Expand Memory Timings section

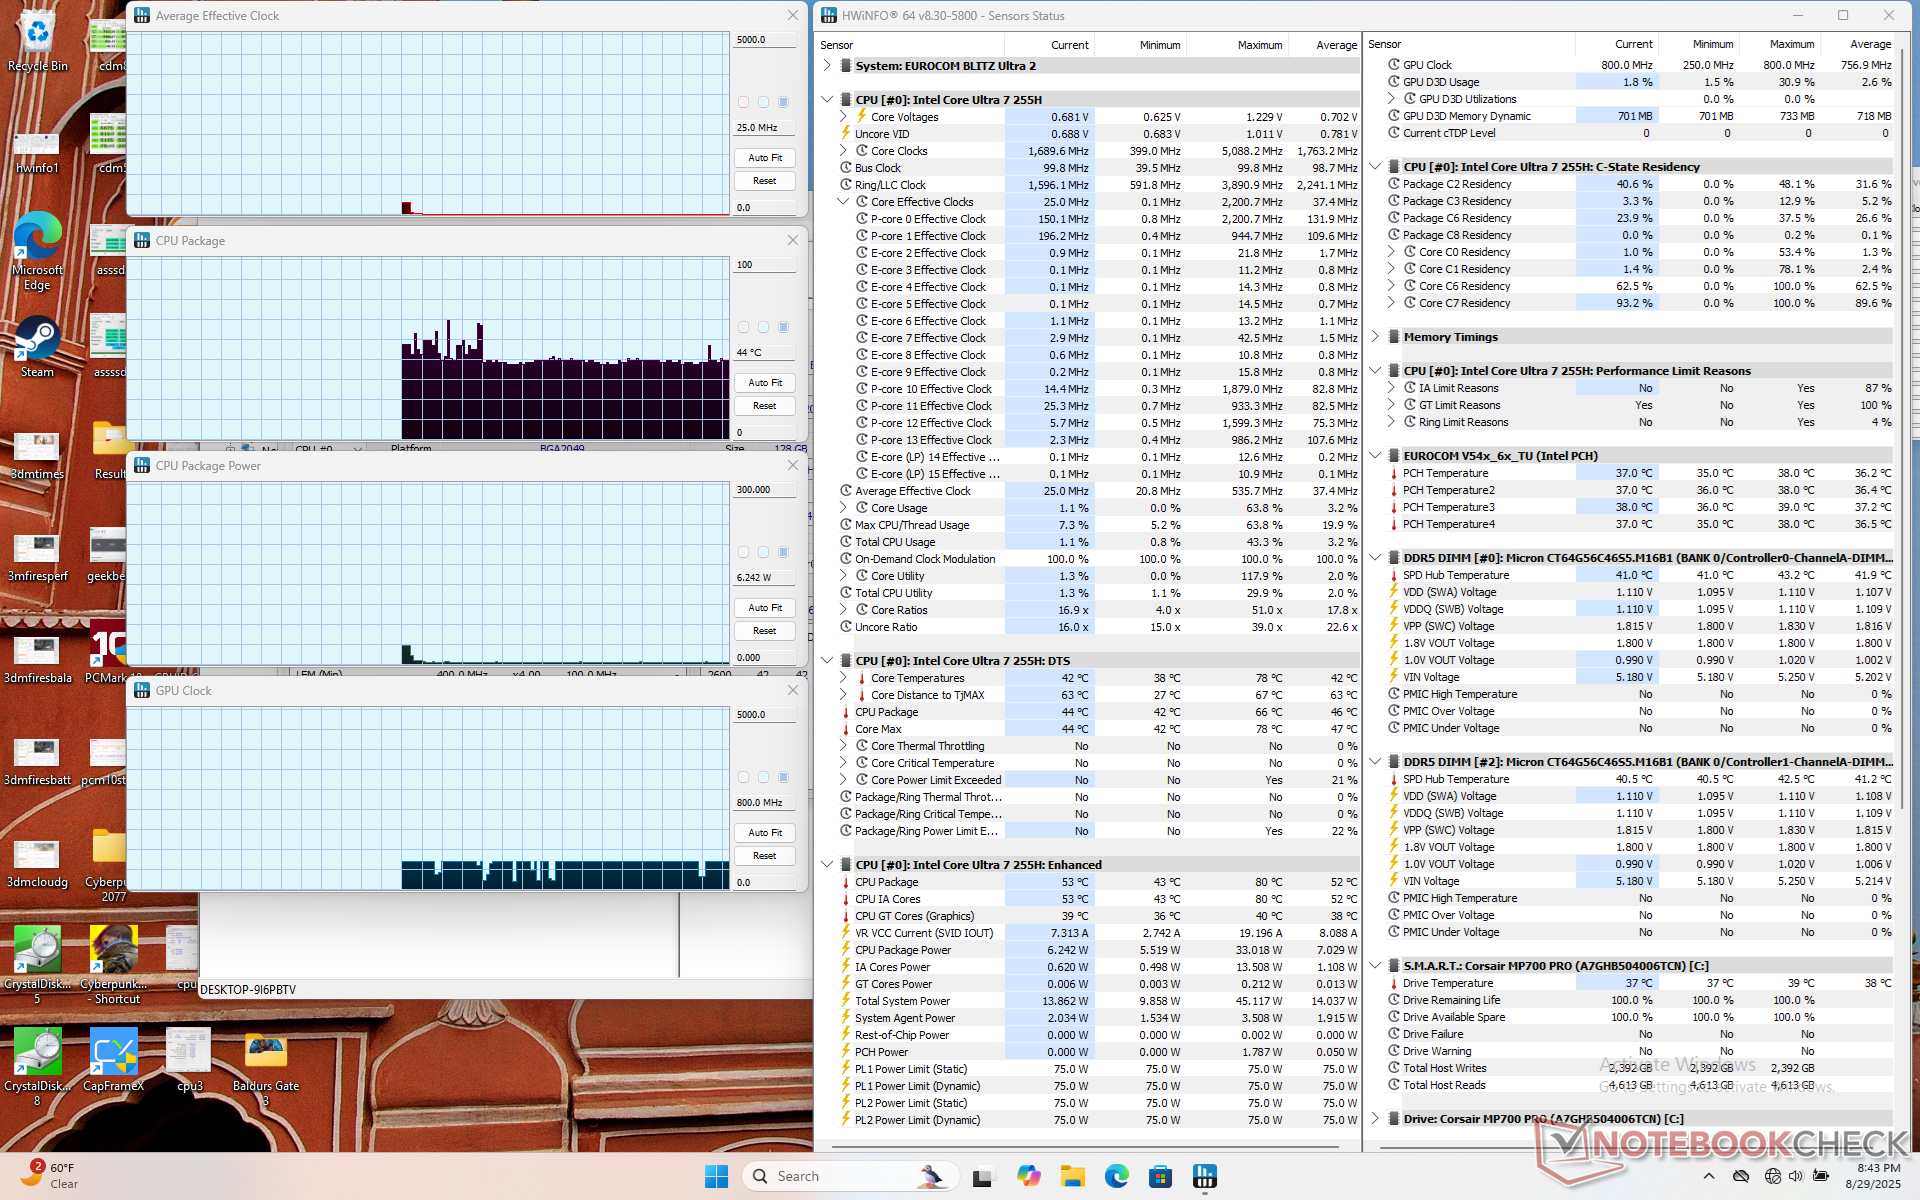point(1375,337)
